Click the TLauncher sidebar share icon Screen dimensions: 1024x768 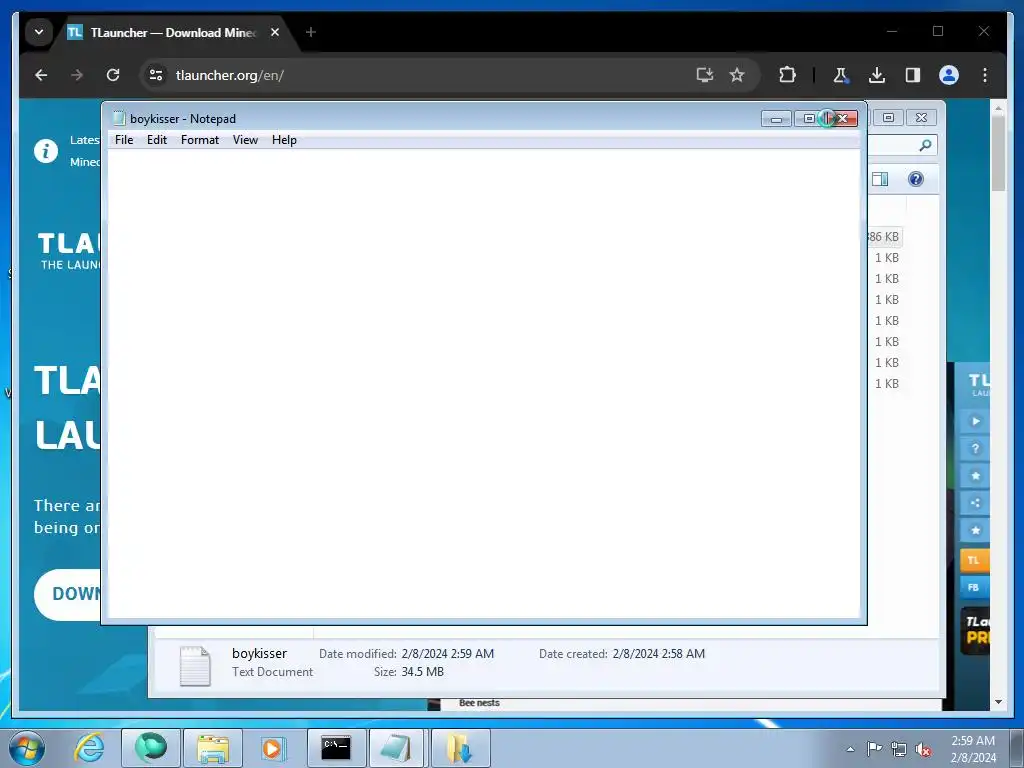point(975,503)
